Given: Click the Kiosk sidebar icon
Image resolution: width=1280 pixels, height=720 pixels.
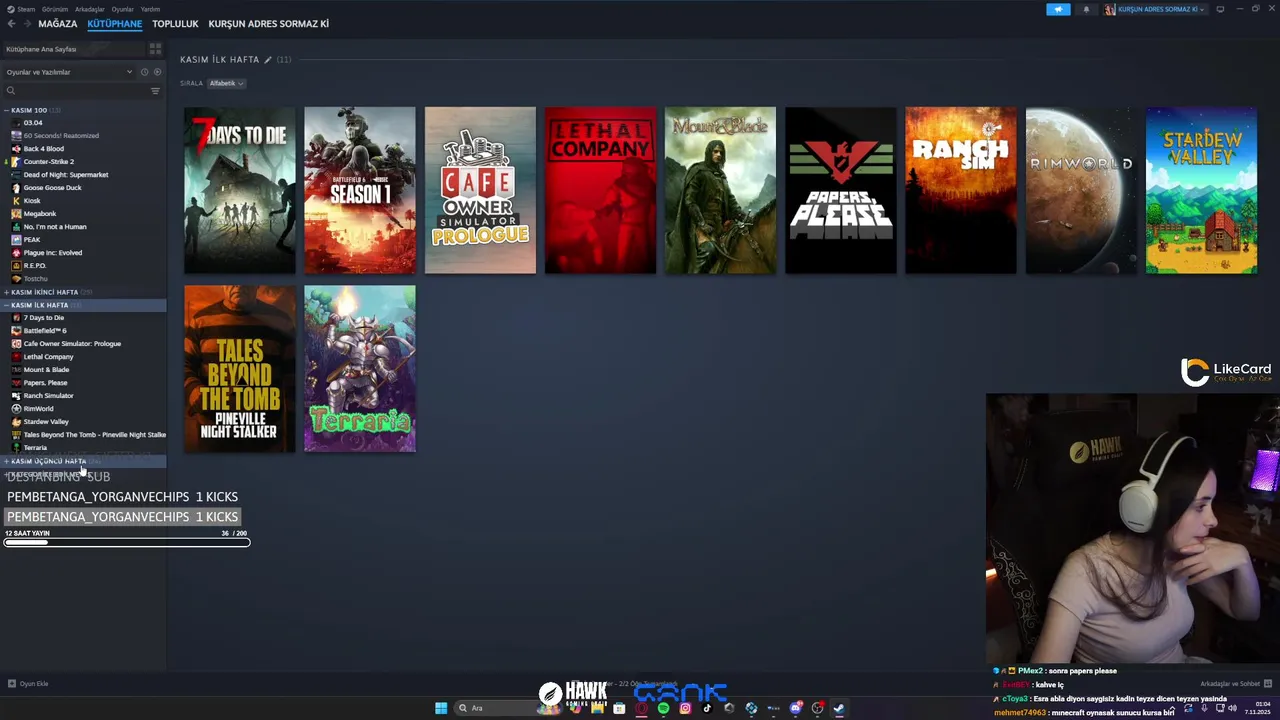Looking at the screenshot, I should coord(16,200).
